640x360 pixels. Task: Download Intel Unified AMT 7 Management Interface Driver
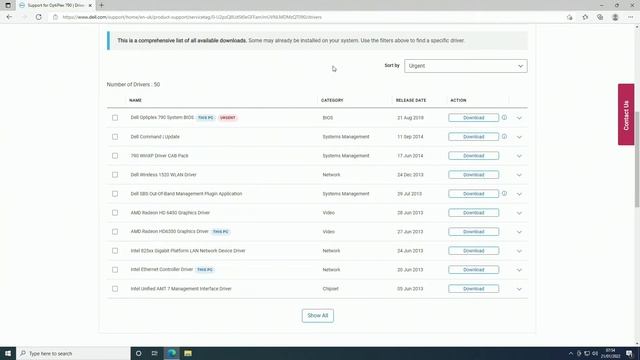point(473,289)
